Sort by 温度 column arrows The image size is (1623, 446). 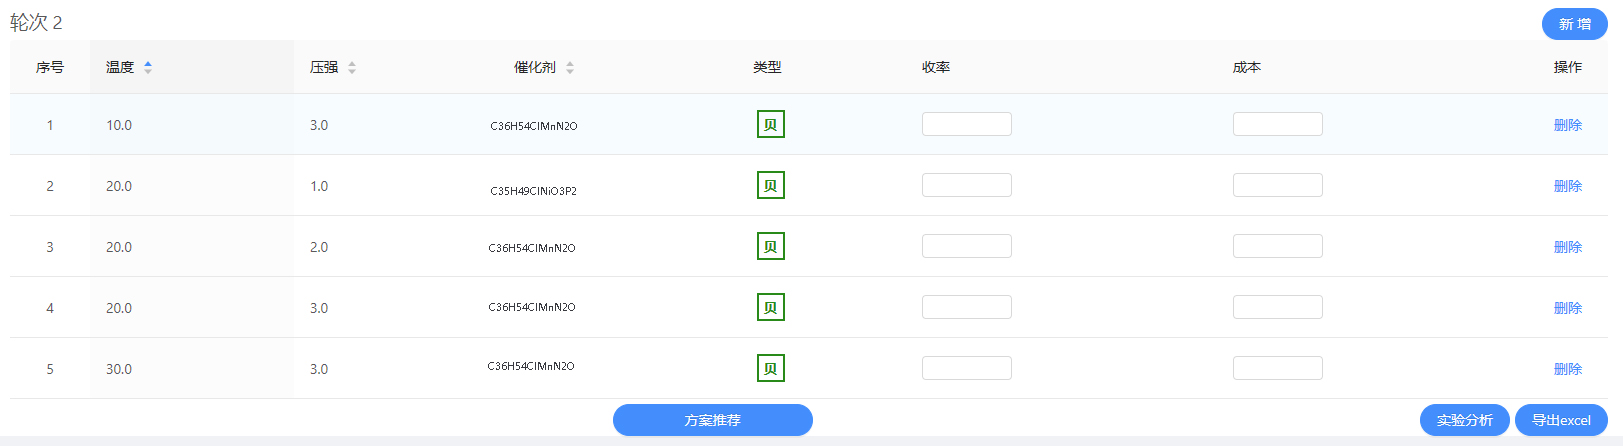(148, 68)
